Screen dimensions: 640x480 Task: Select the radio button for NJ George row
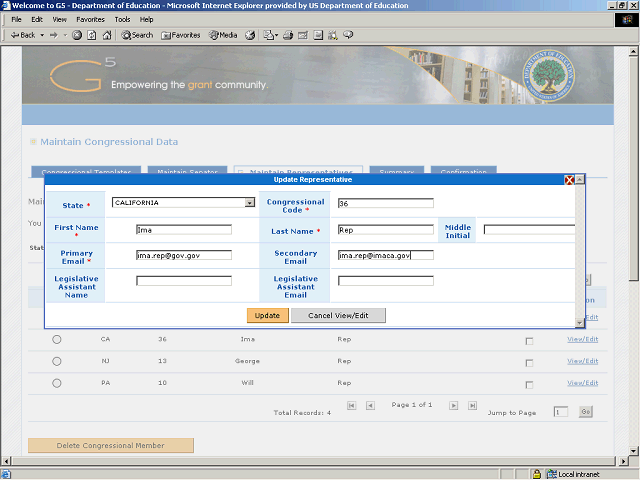pyautogui.click(x=57, y=361)
